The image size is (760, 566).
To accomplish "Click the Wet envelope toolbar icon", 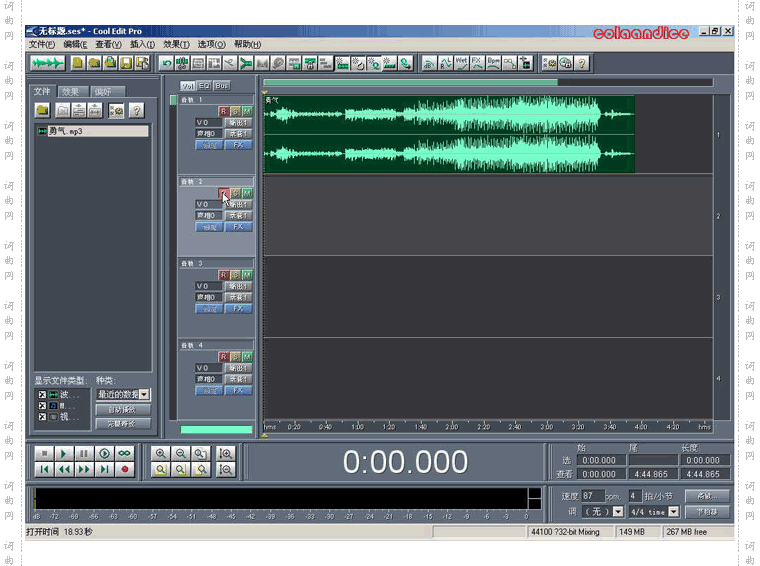I will pyautogui.click(x=461, y=63).
